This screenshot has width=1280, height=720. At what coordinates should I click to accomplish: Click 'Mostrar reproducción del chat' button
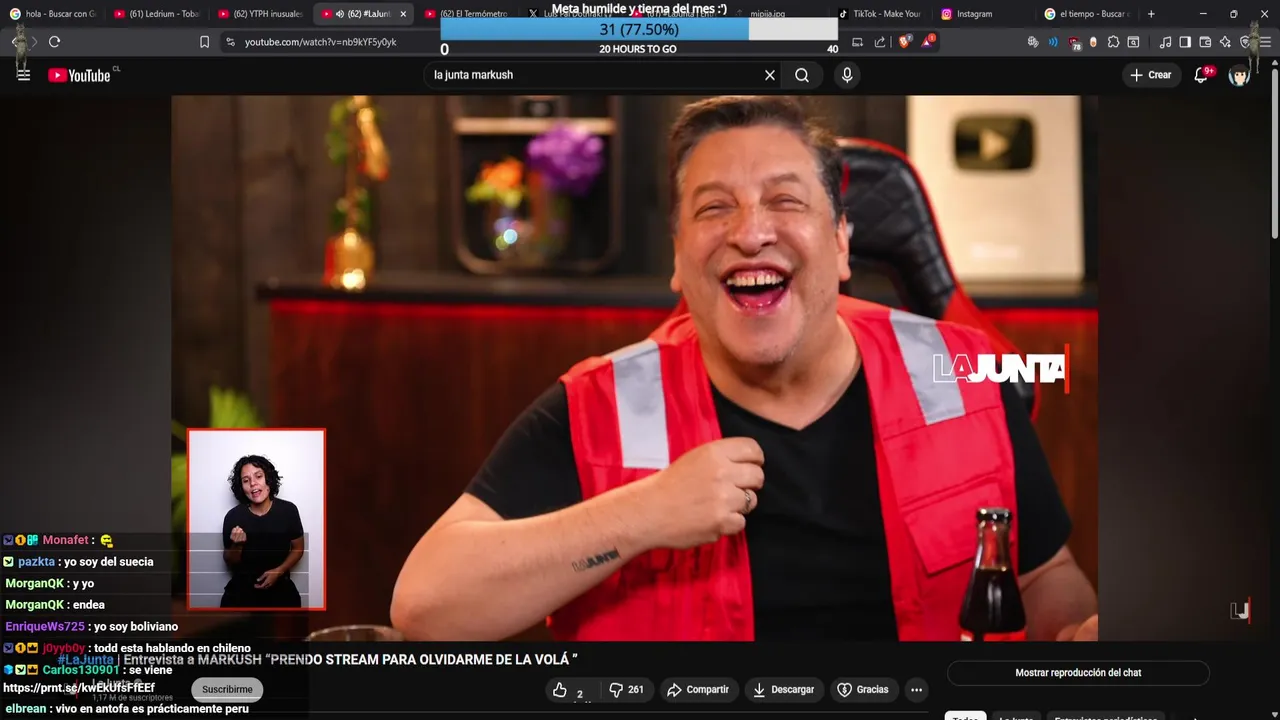[x=1078, y=673]
